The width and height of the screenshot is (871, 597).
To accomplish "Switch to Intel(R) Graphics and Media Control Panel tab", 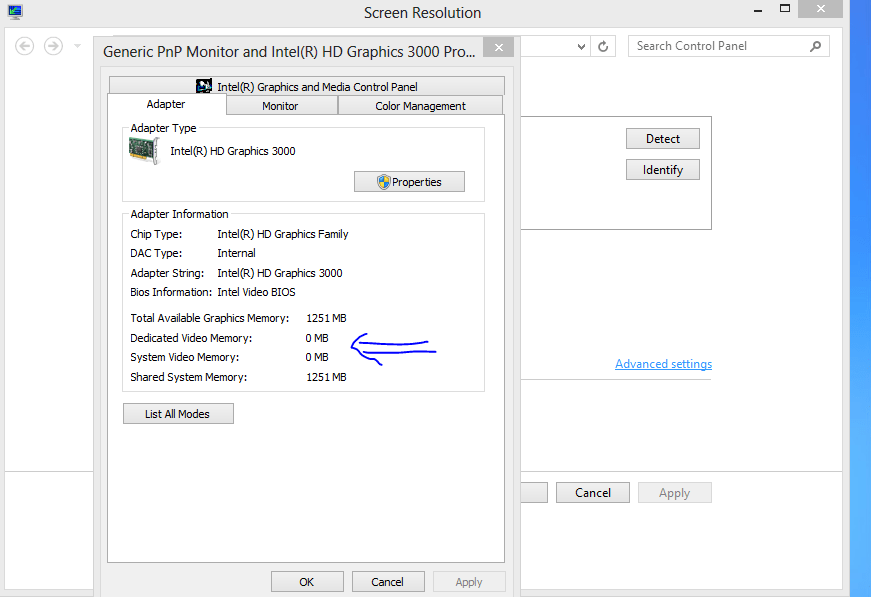I will pos(307,86).
